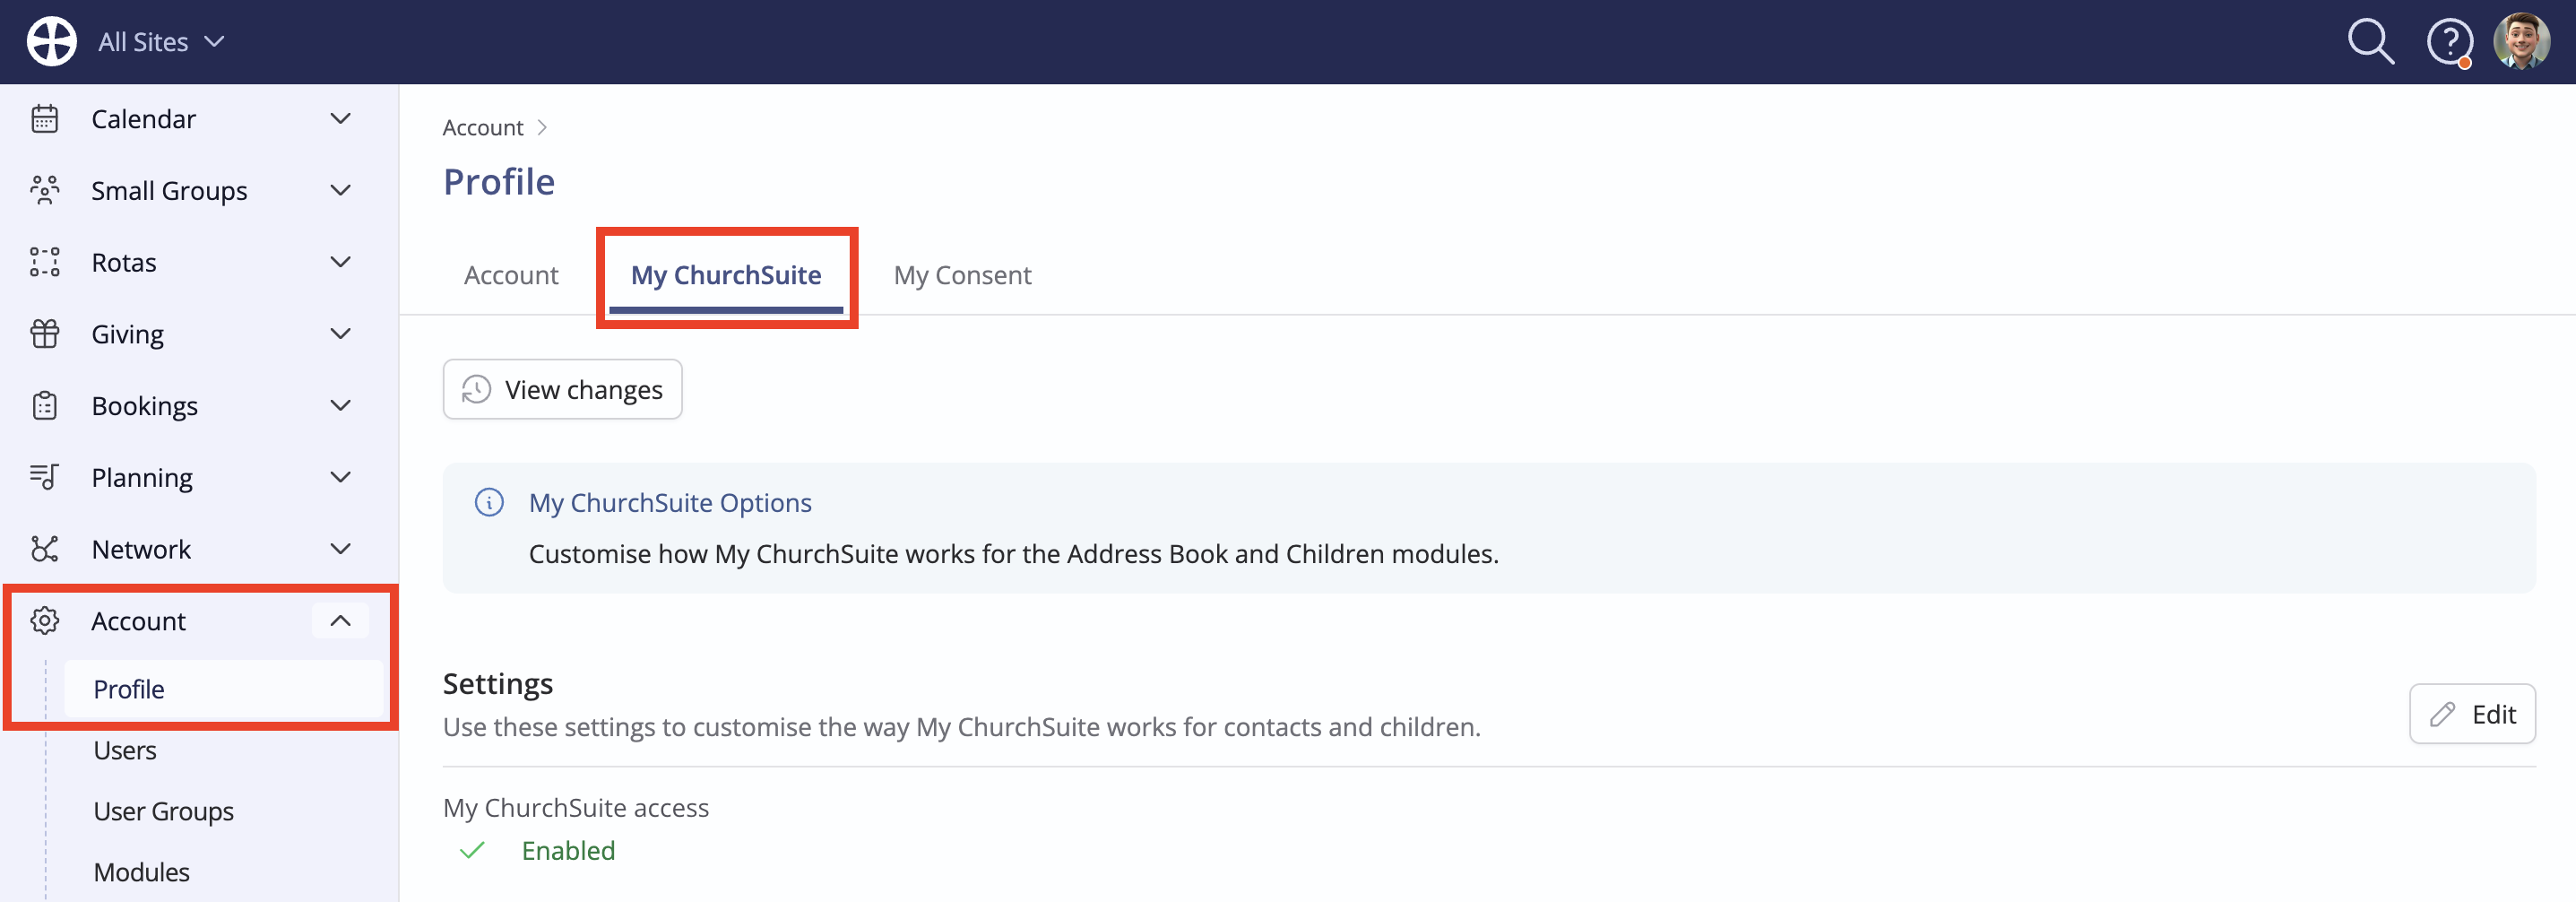
Task: Switch to the Account tab
Action: coord(511,275)
